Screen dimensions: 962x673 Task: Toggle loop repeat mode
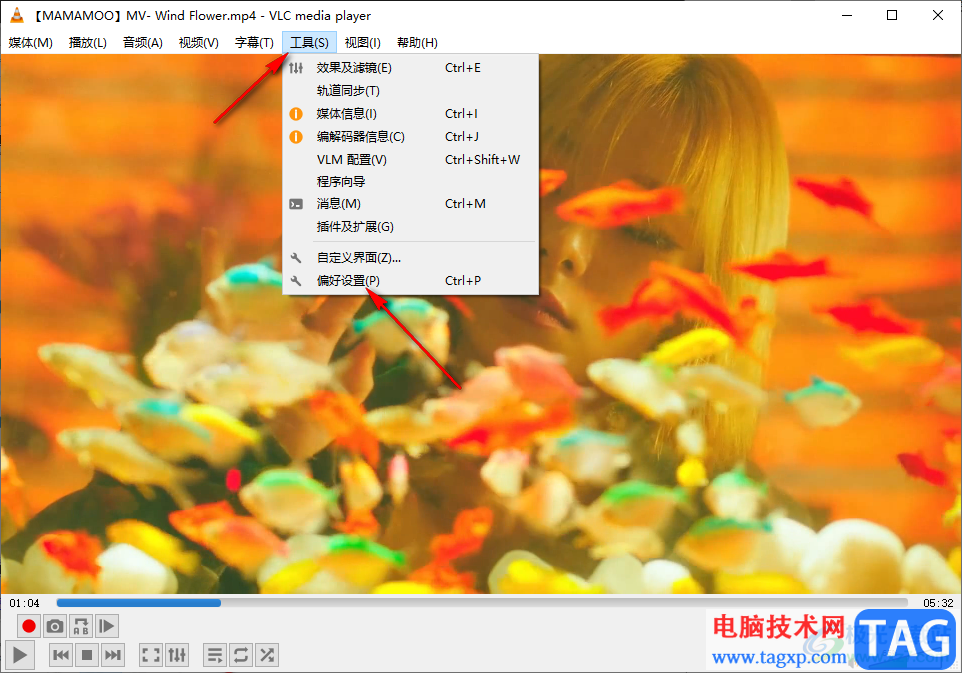(x=241, y=655)
